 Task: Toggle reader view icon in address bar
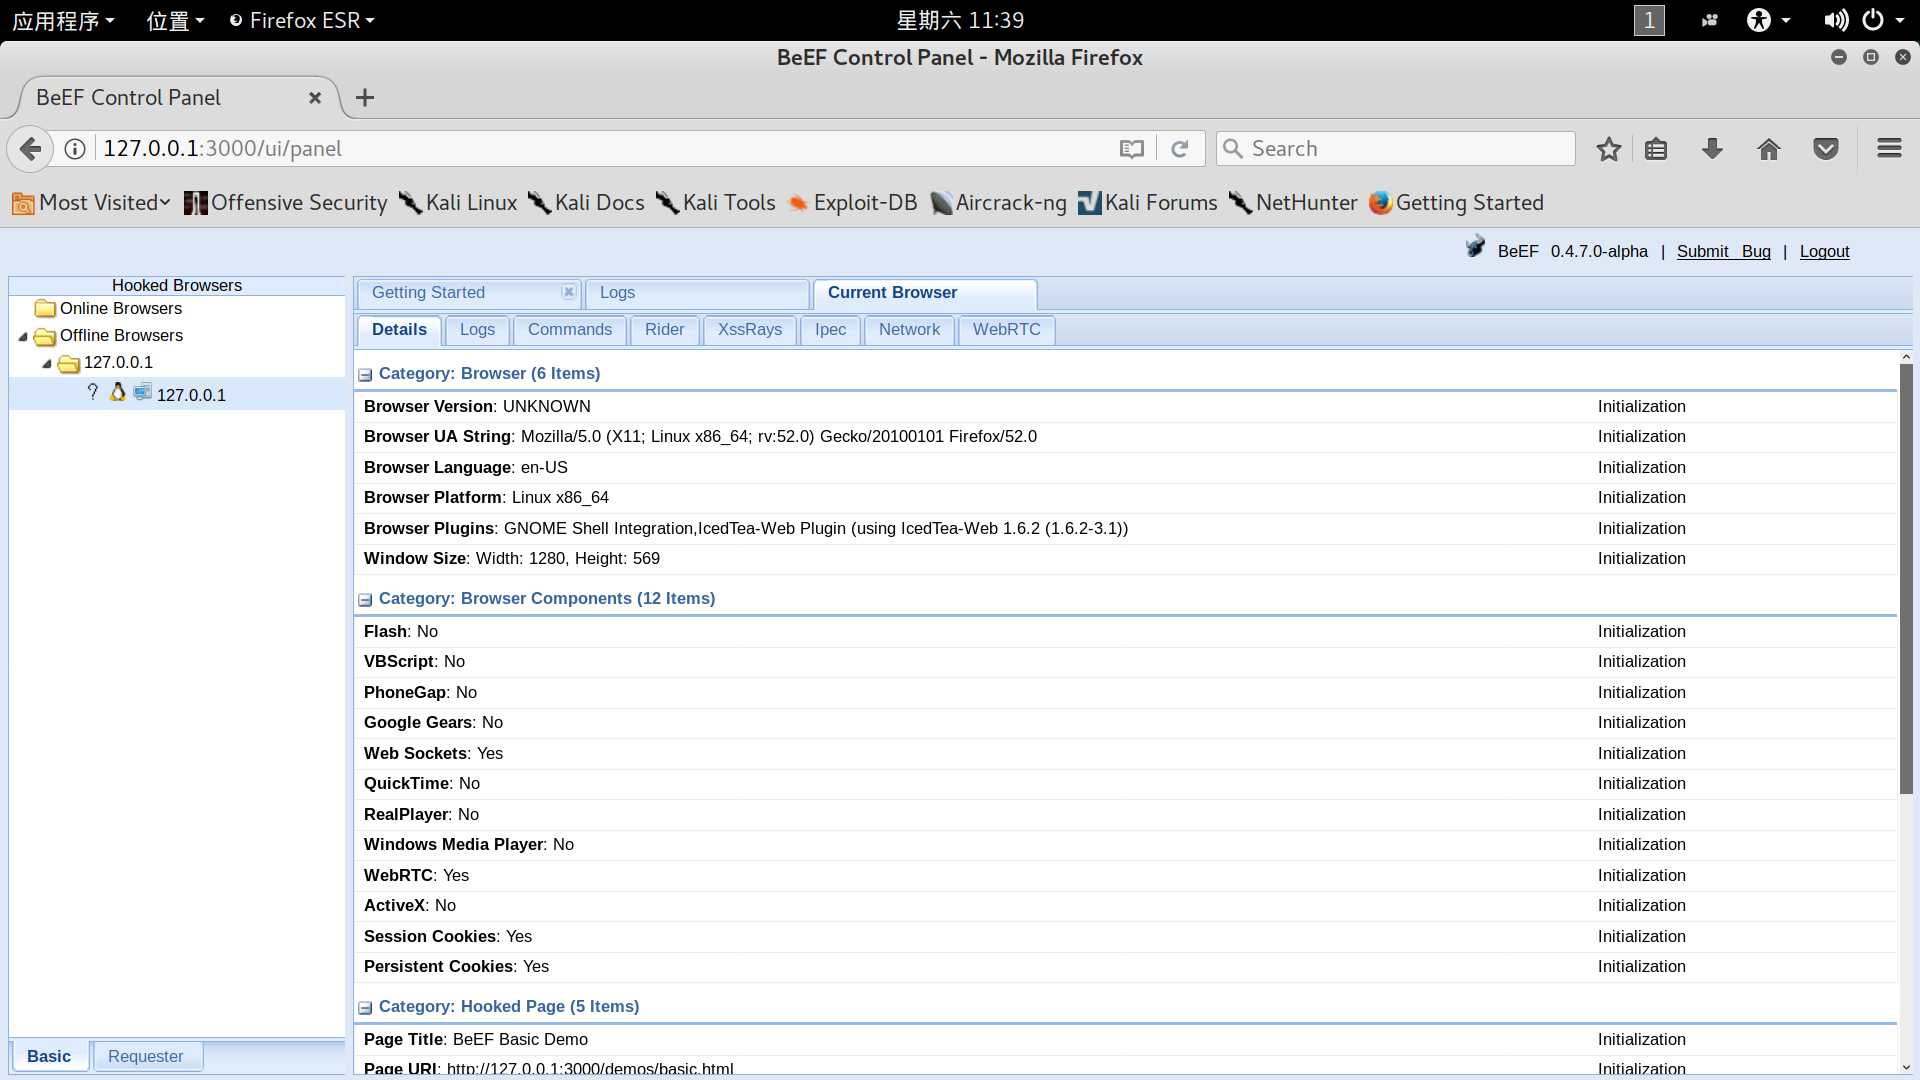click(x=1131, y=149)
